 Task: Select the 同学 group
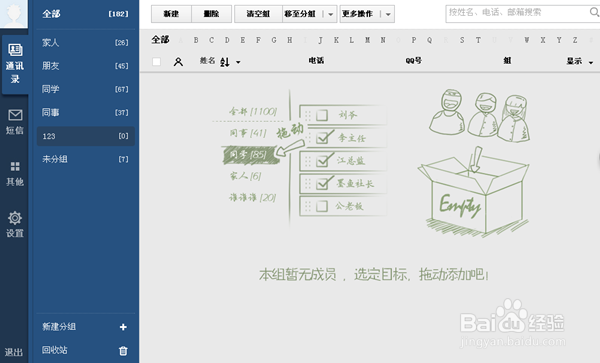point(85,89)
